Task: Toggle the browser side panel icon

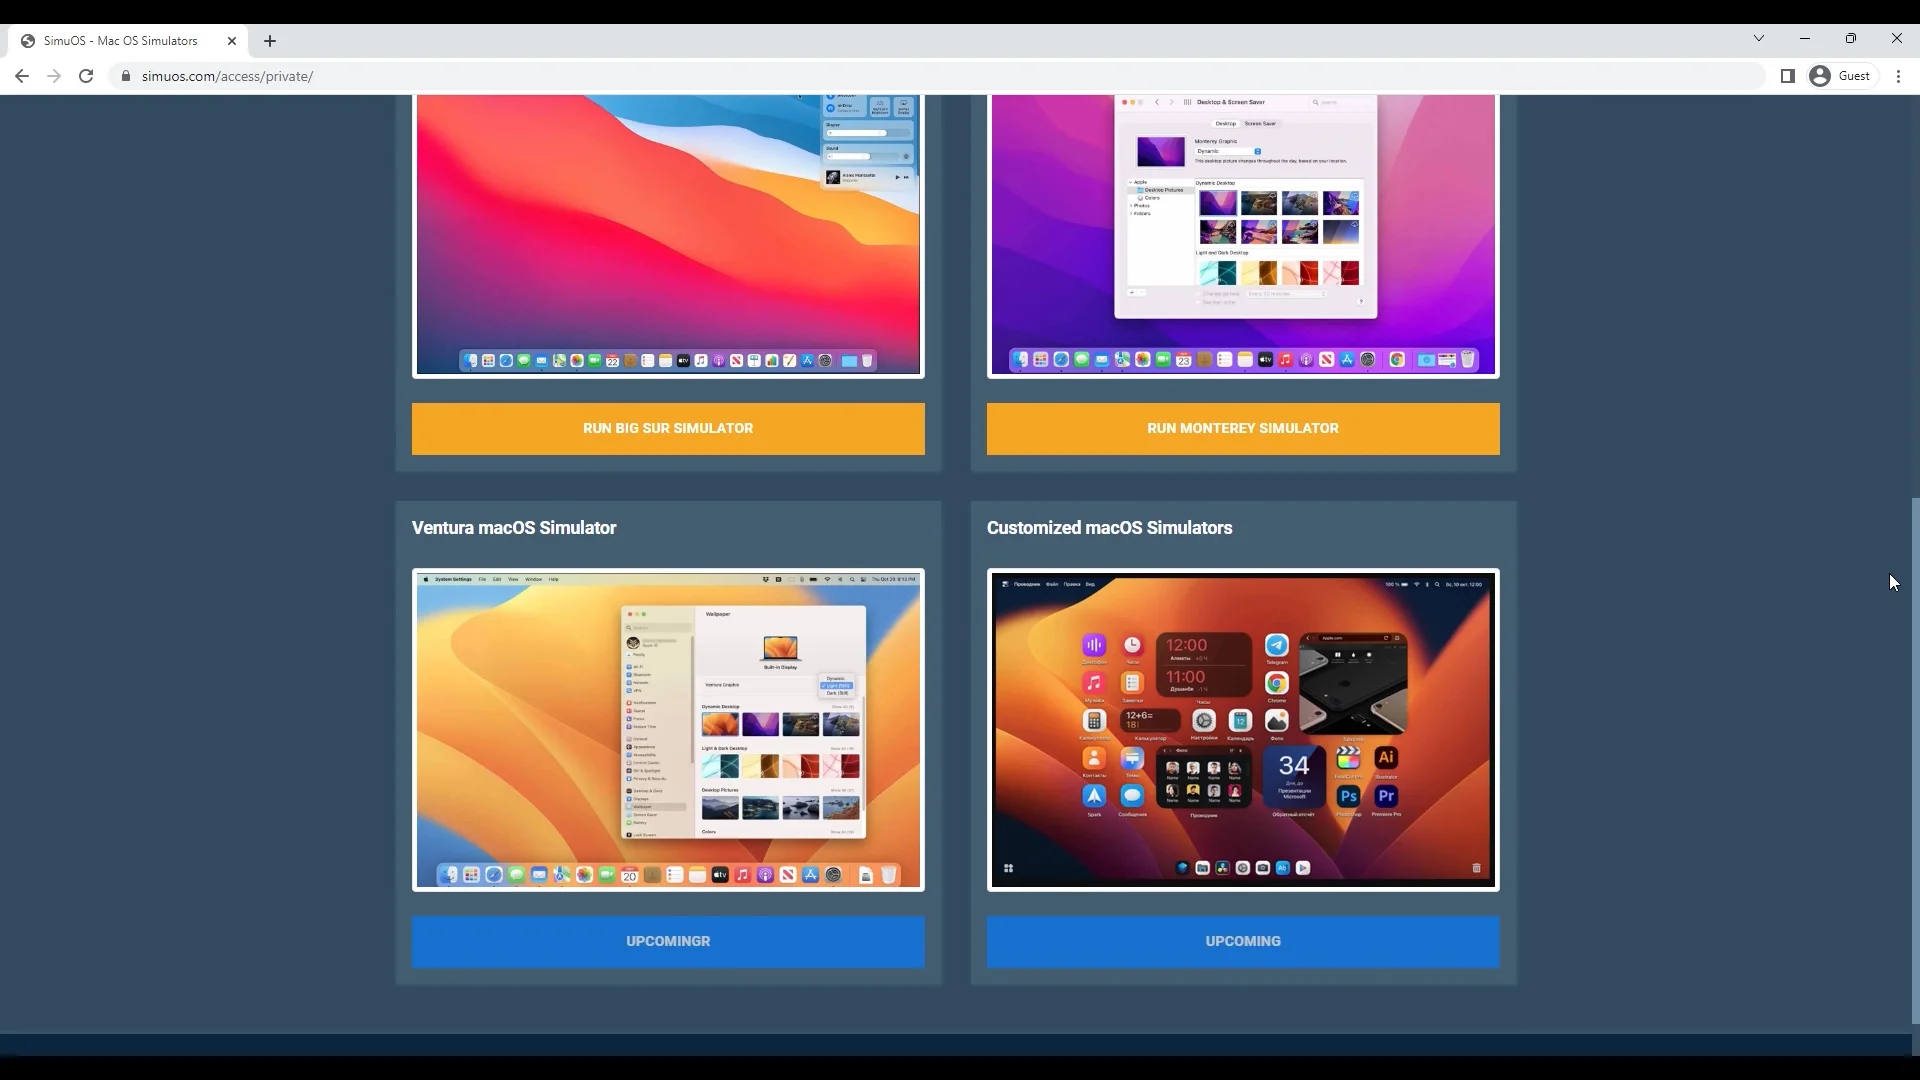Action: point(1788,76)
